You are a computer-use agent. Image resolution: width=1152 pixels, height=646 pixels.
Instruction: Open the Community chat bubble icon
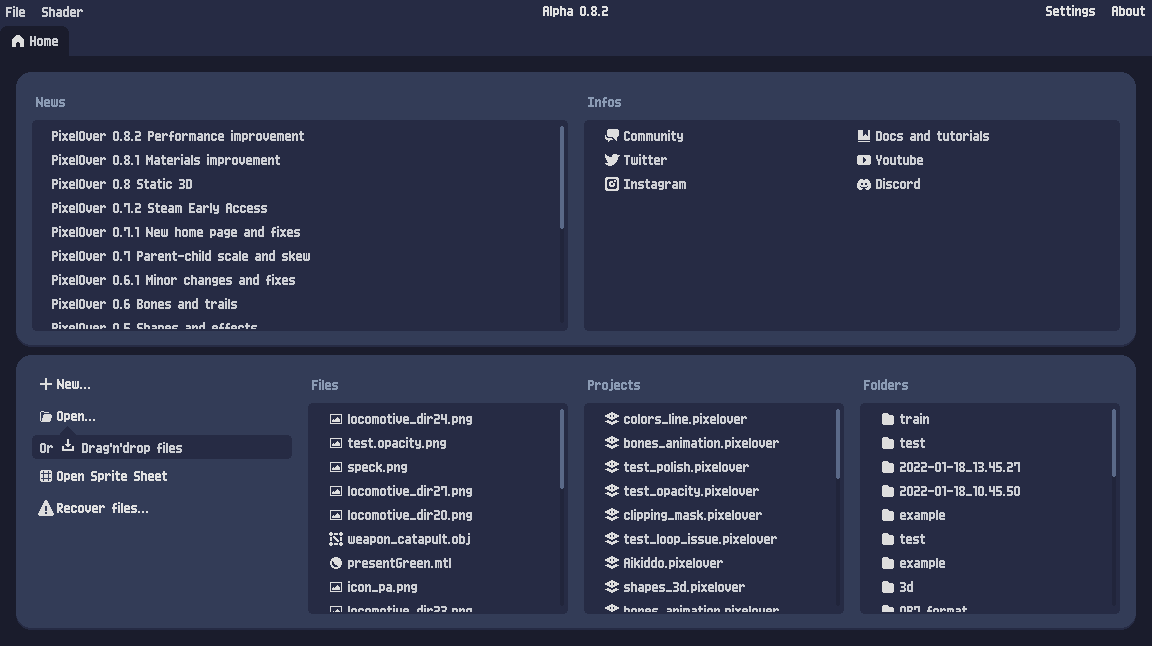tap(611, 136)
